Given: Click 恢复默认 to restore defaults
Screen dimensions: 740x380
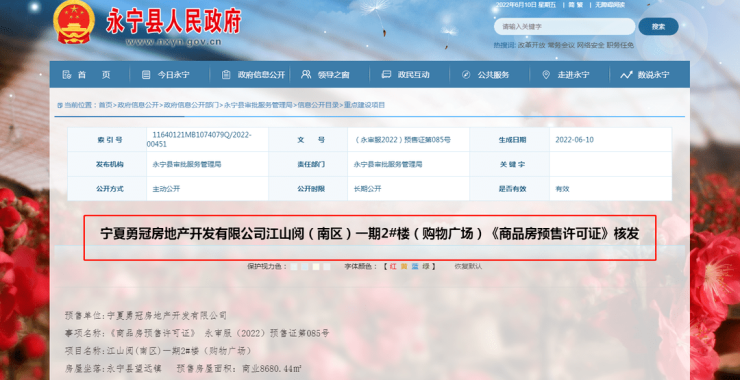Looking at the screenshot, I should tap(468, 266).
